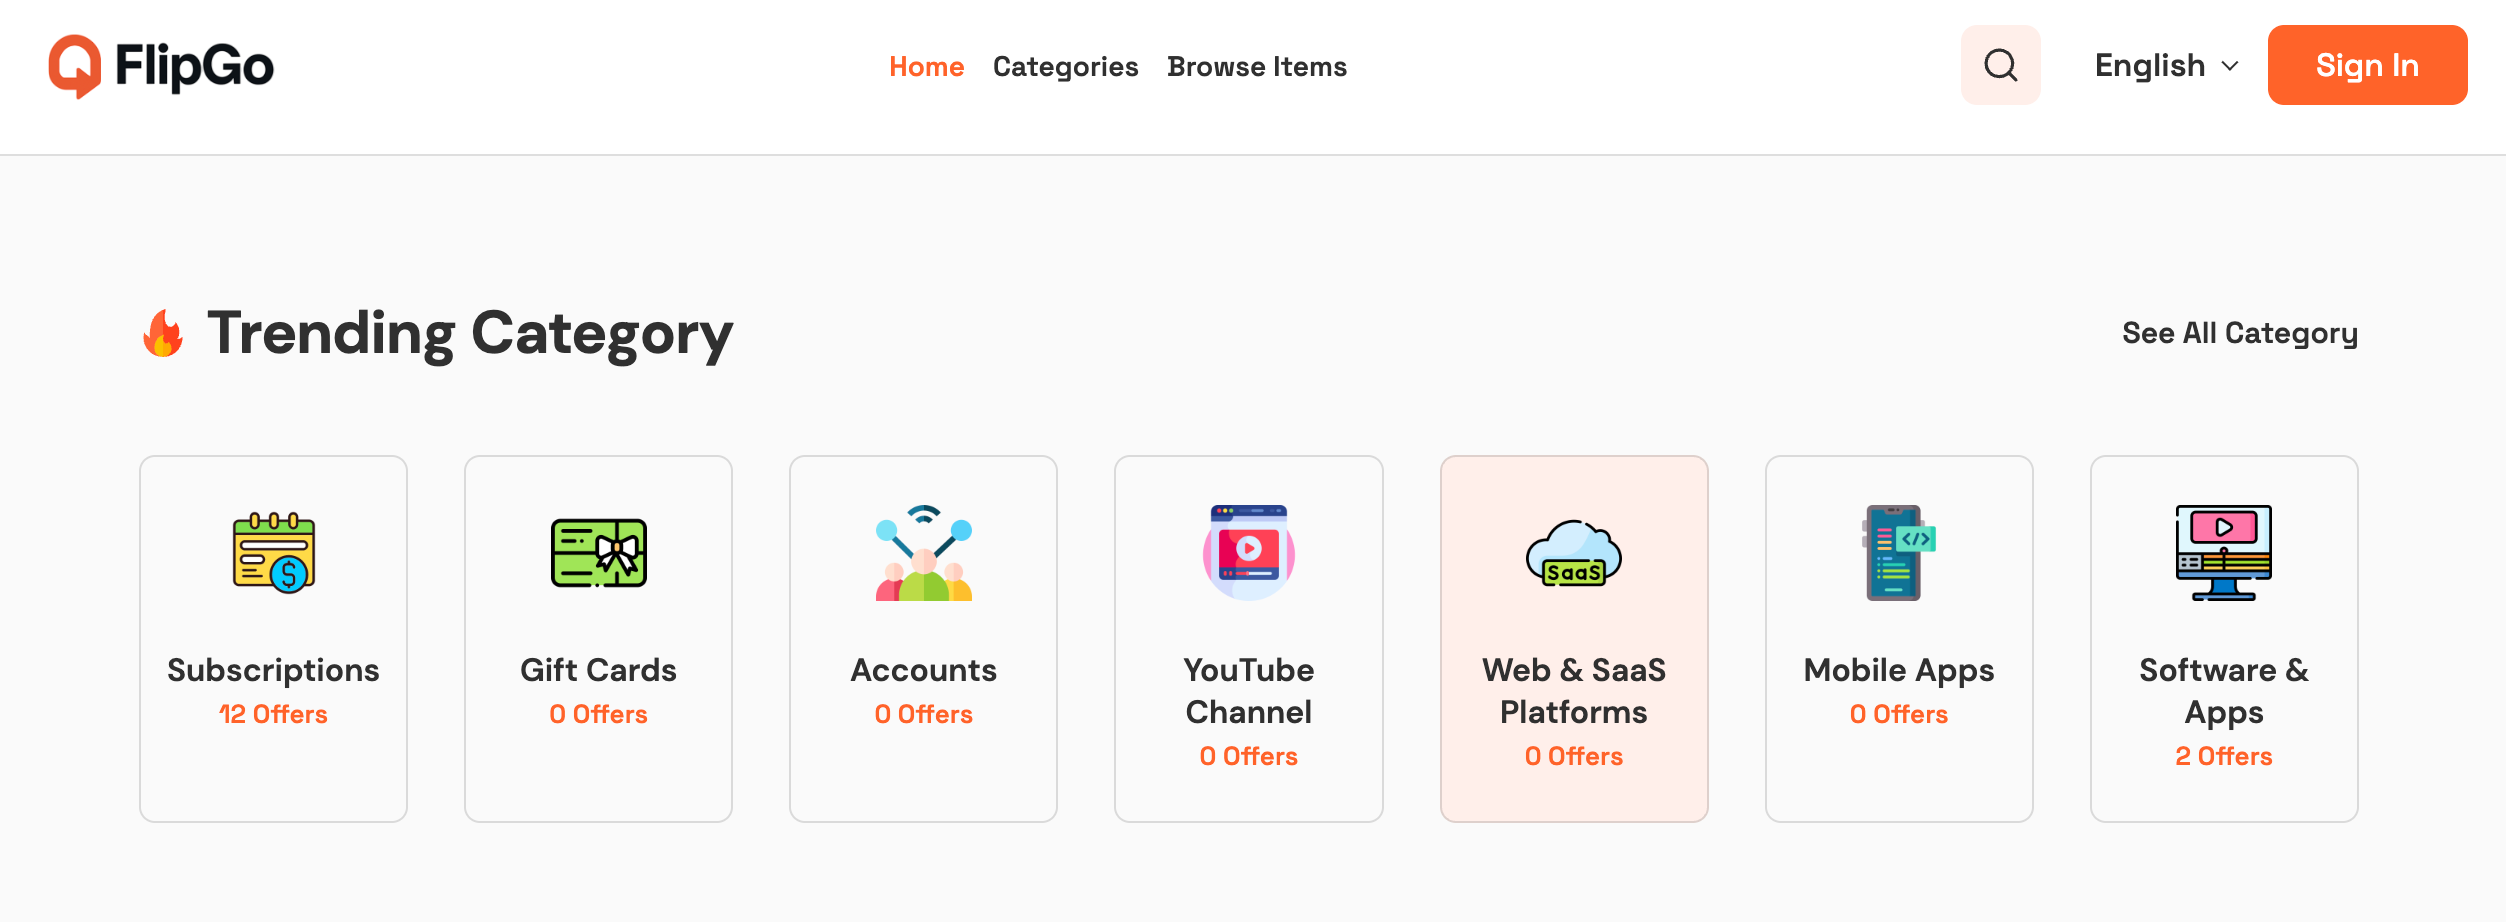Open the See All Category link
The width and height of the screenshot is (2506, 922).
(2239, 333)
